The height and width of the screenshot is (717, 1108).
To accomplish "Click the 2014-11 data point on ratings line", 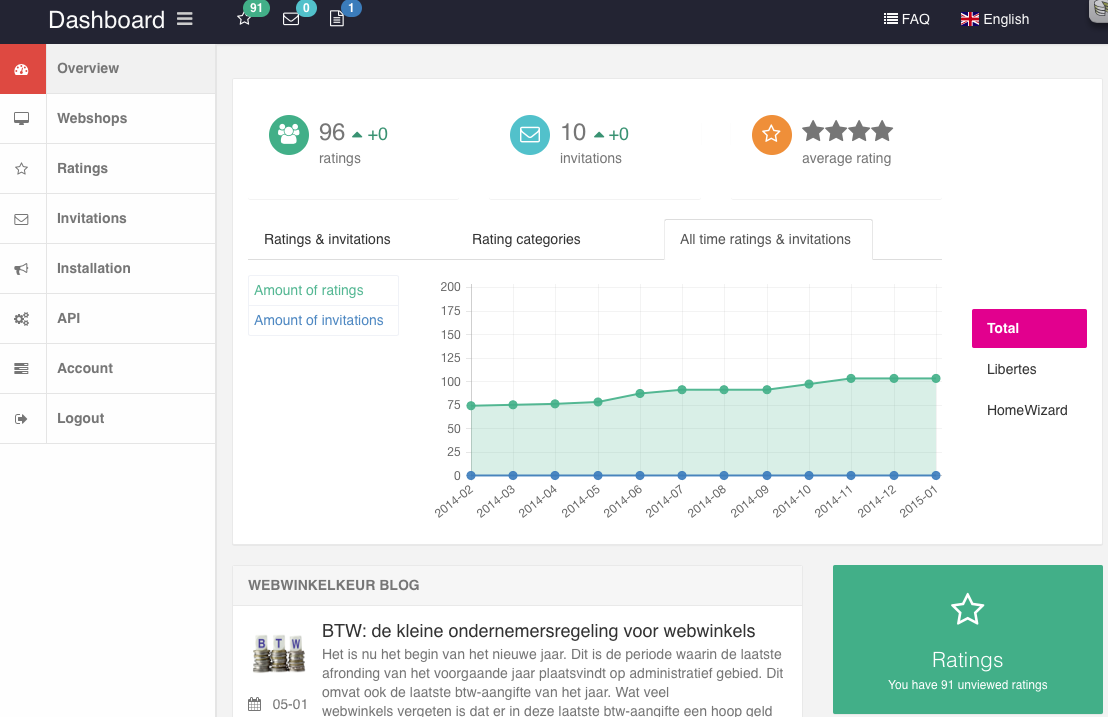I will coord(851,378).
